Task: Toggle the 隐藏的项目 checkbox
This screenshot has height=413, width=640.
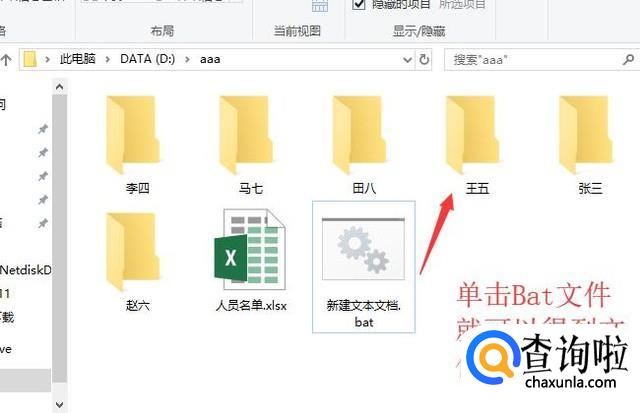Action: (358, 4)
